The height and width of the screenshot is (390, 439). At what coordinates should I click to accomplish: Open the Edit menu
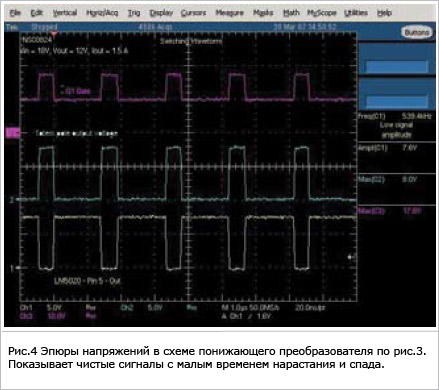coord(36,13)
